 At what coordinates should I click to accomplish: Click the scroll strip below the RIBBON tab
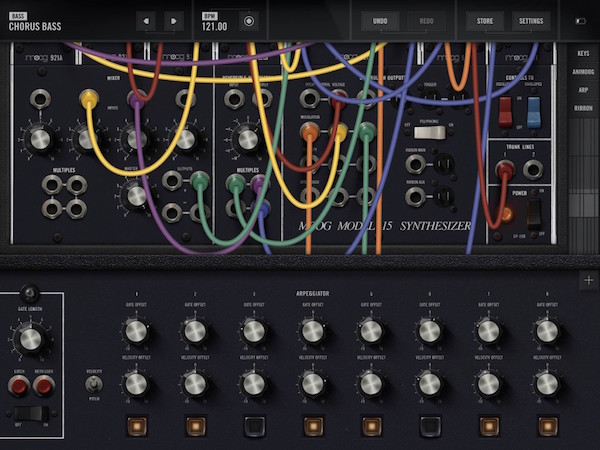click(583, 186)
